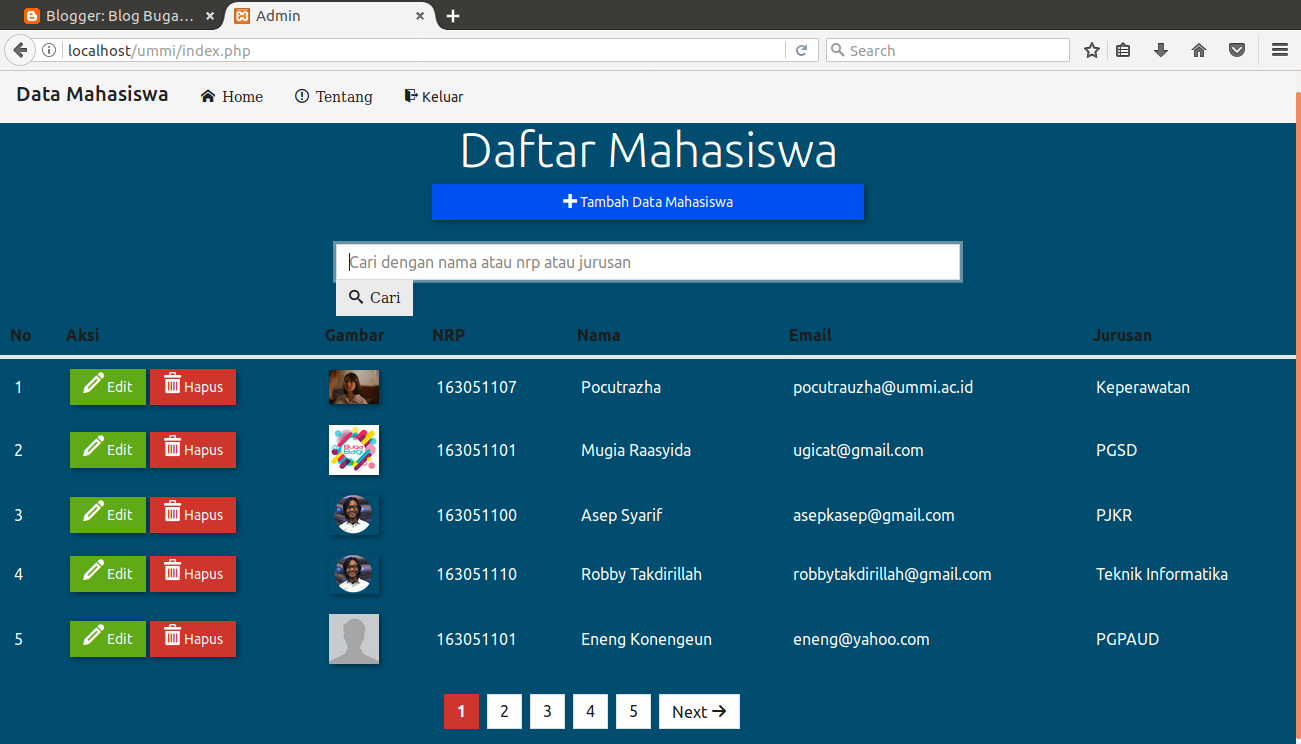Open the Tentang page from the navbar

click(343, 96)
